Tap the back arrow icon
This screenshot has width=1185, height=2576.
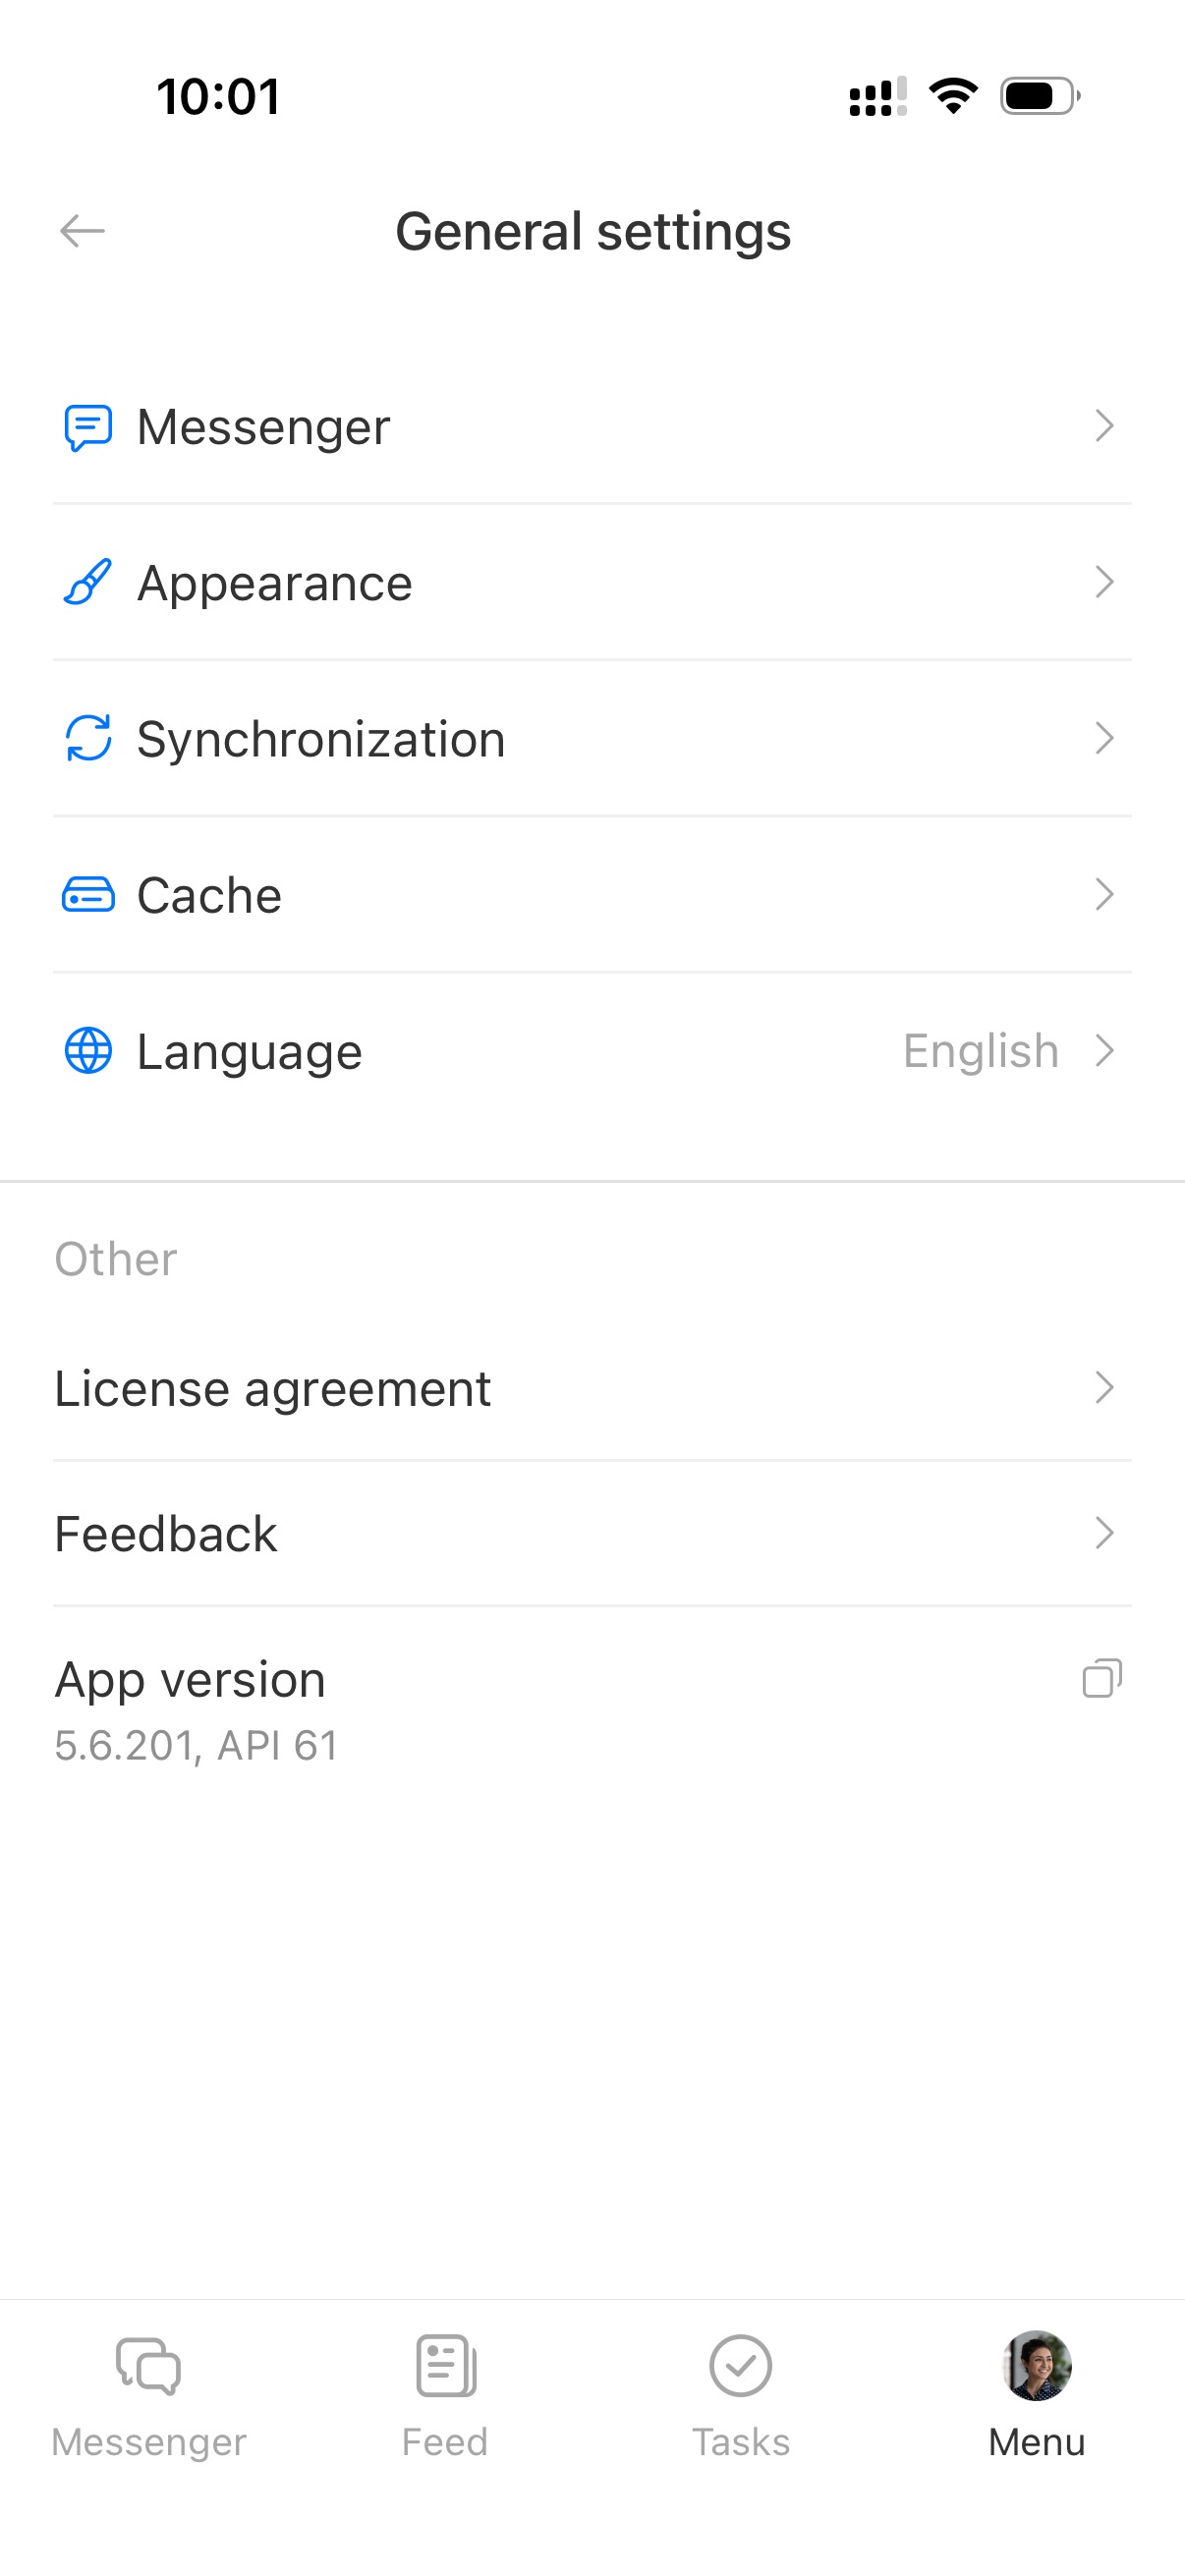tap(82, 231)
